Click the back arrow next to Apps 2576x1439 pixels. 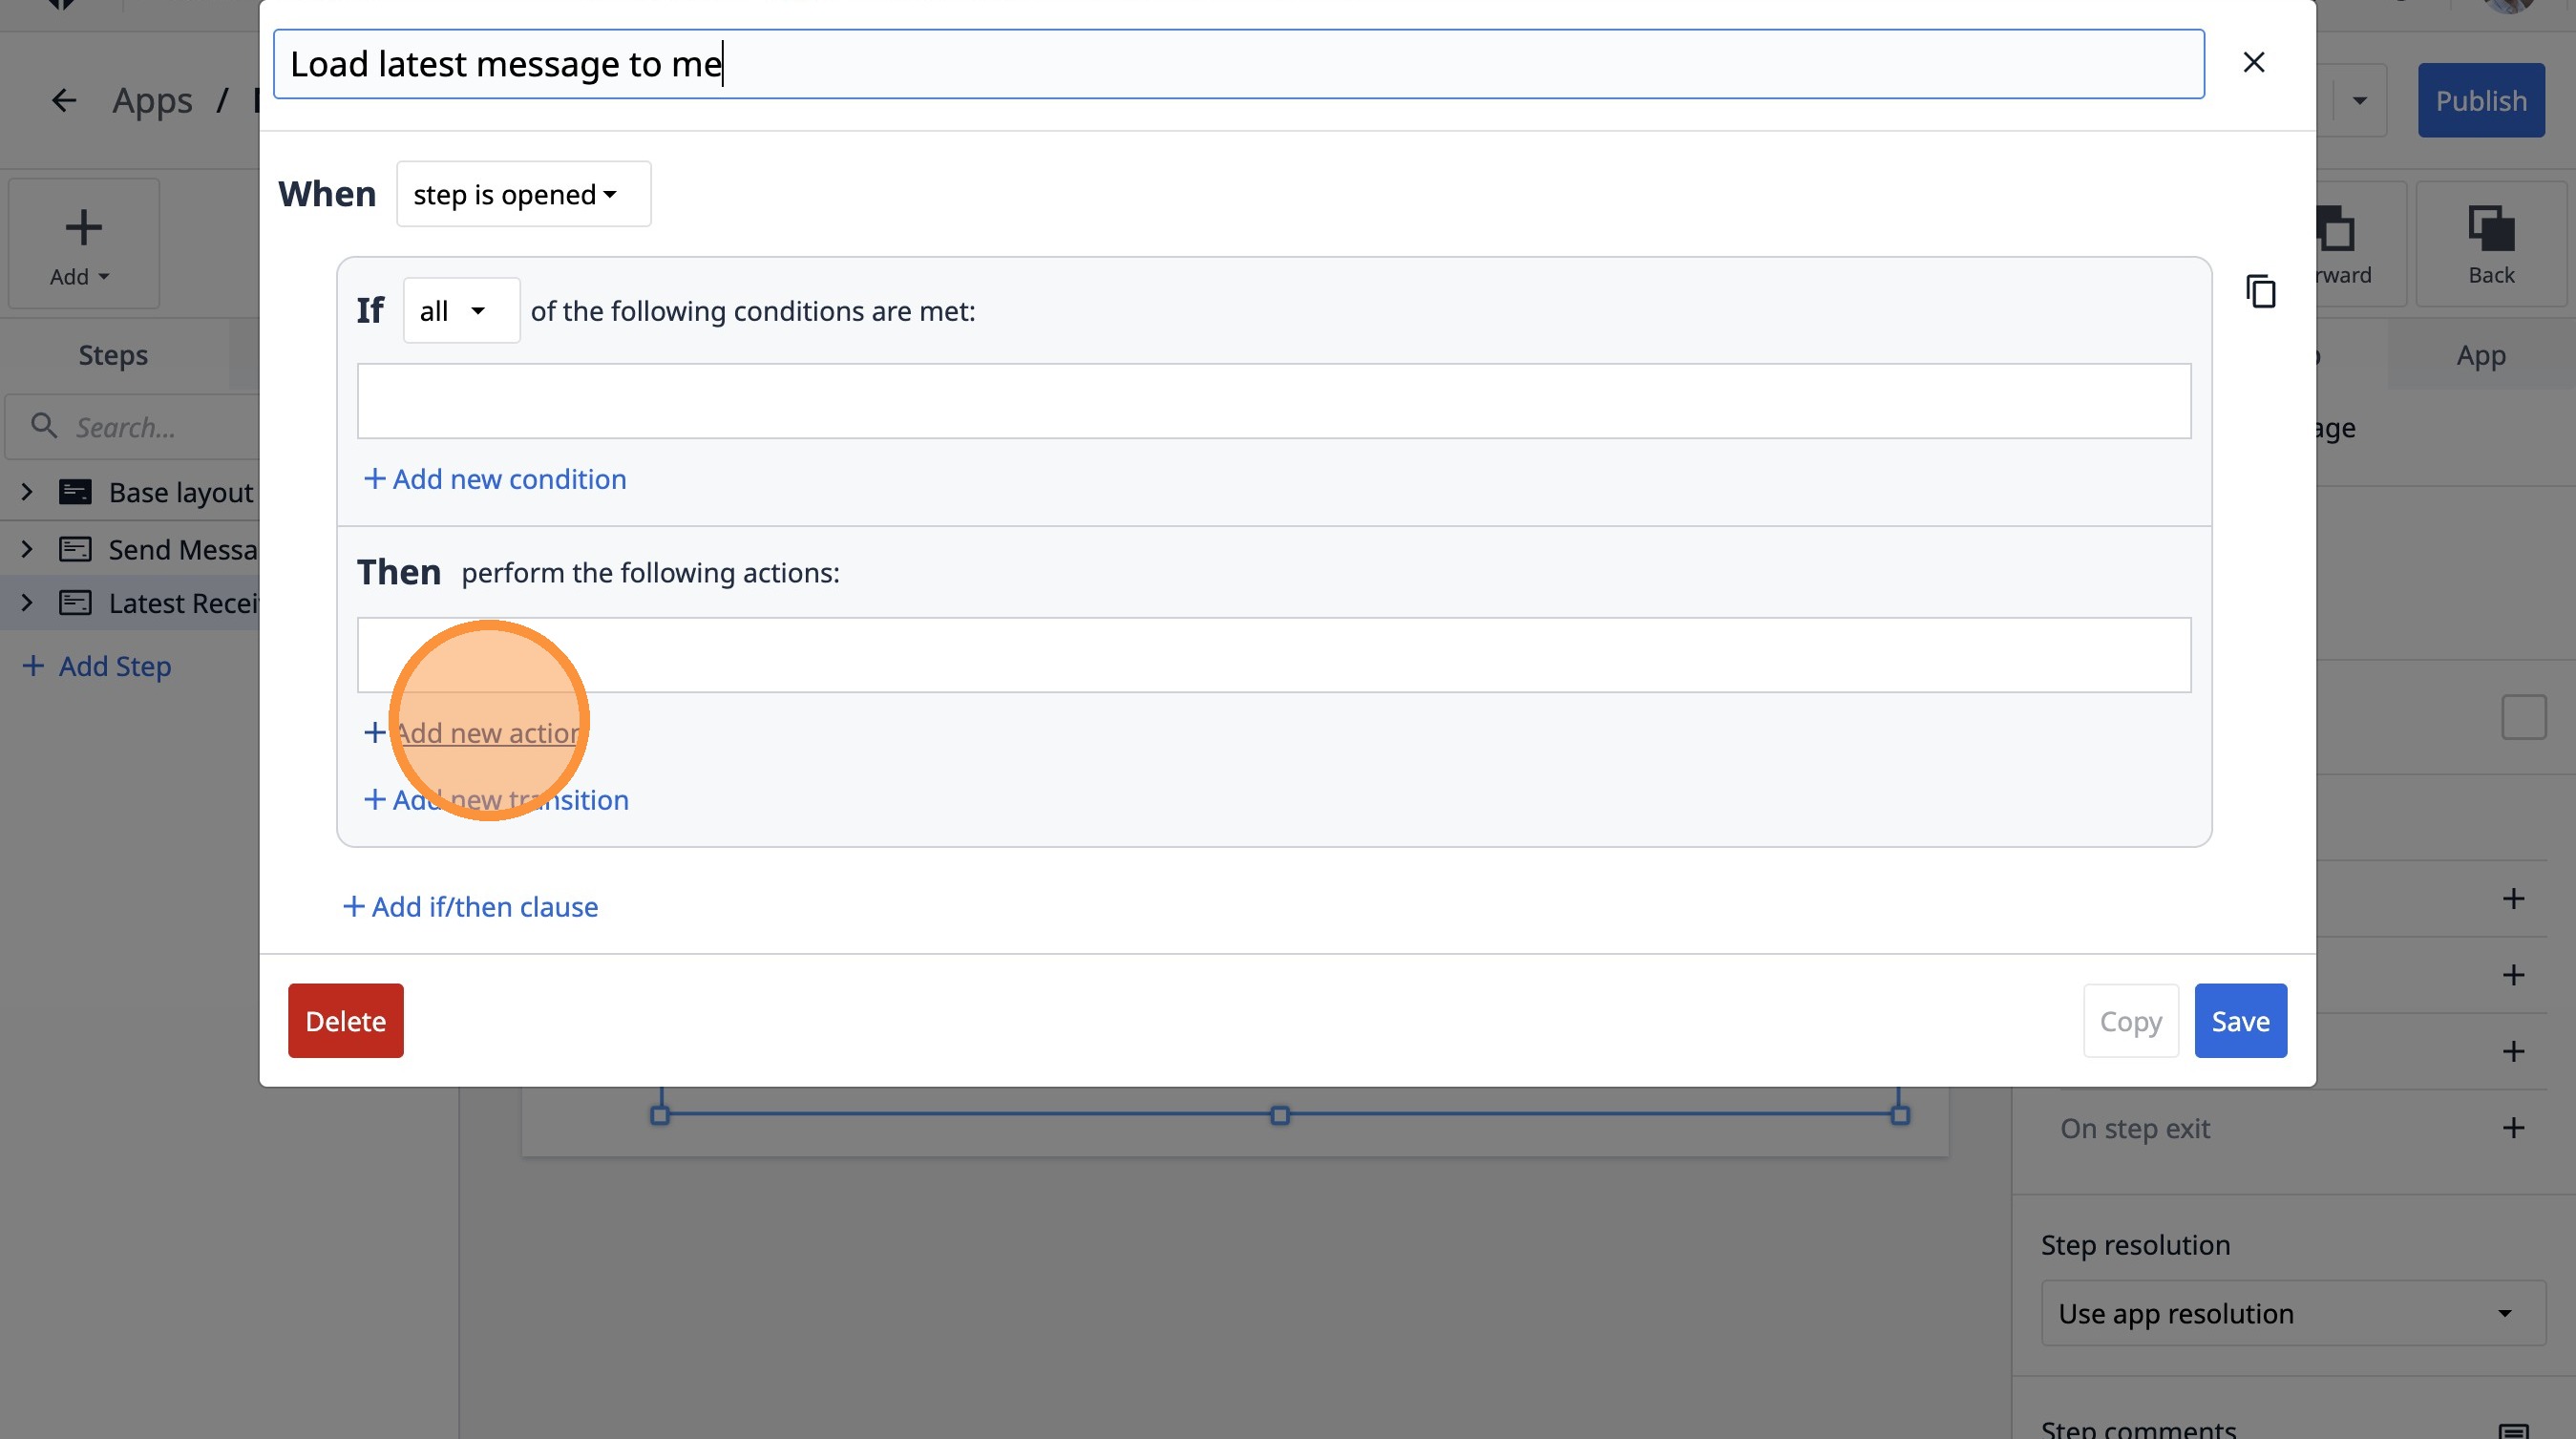tap(64, 100)
